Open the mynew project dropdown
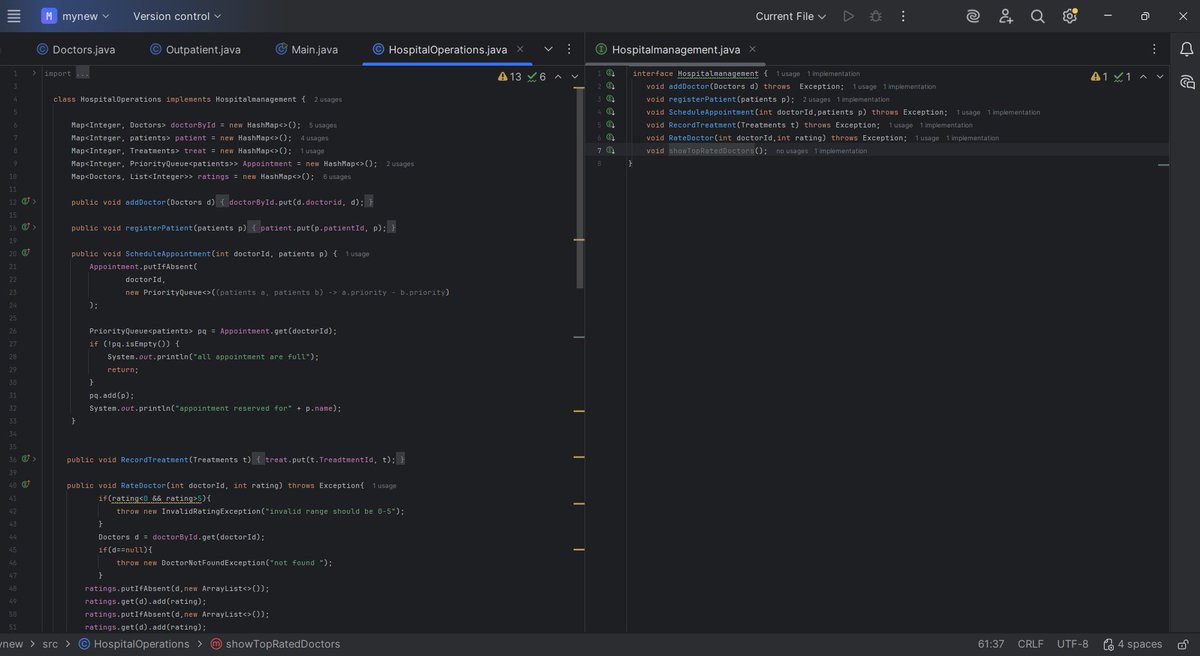This screenshot has width=1200, height=656. 76,16
